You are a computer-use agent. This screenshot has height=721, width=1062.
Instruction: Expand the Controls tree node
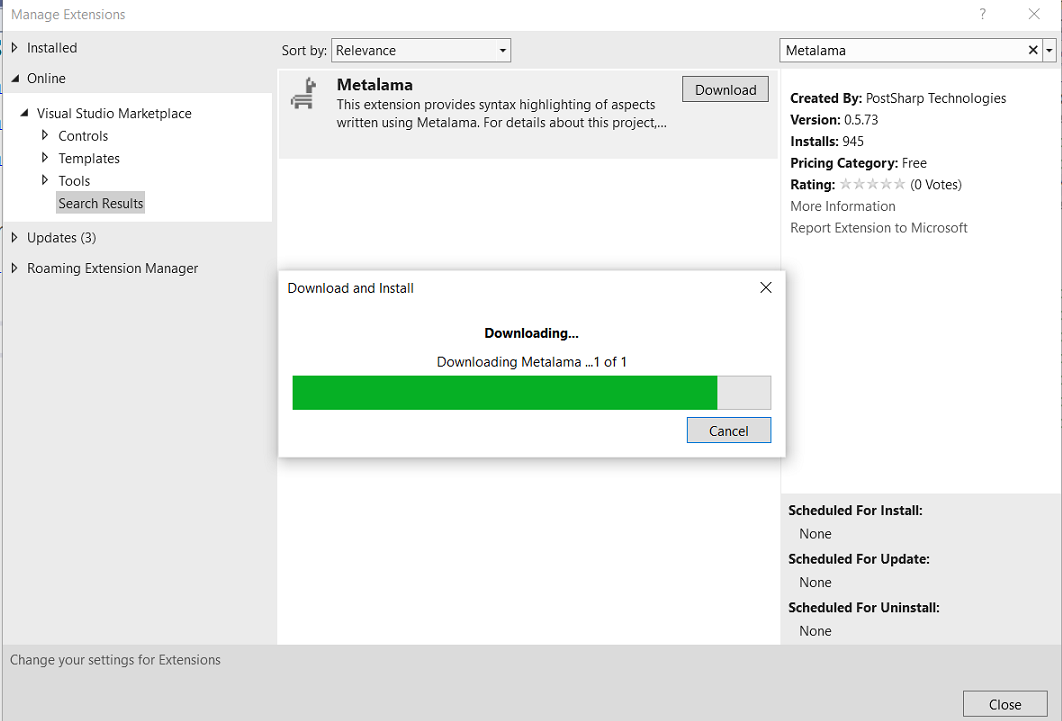pyautogui.click(x=45, y=135)
